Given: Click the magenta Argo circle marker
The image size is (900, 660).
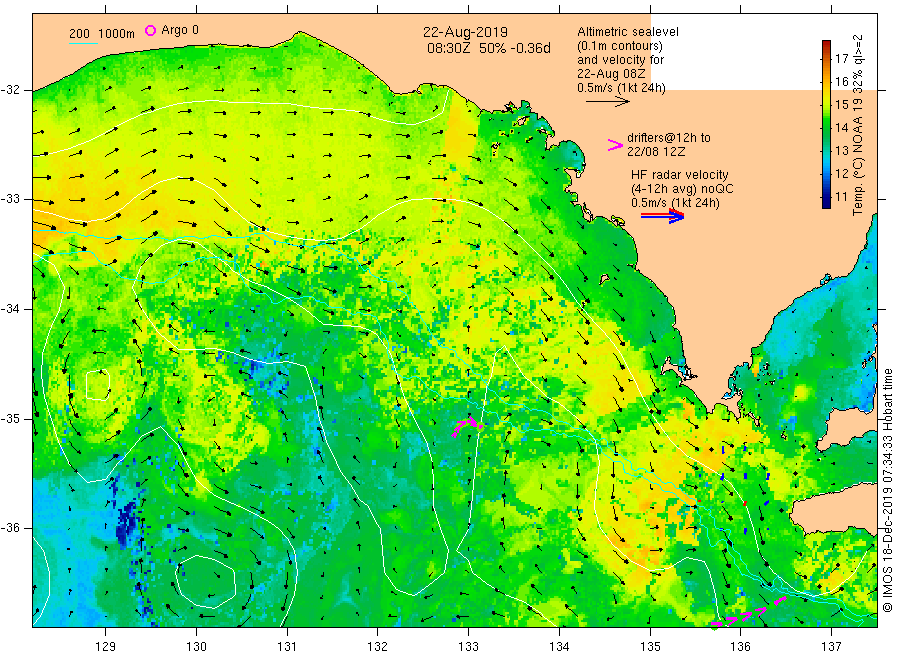Looking at the screenshot, I should click(150, 30).
